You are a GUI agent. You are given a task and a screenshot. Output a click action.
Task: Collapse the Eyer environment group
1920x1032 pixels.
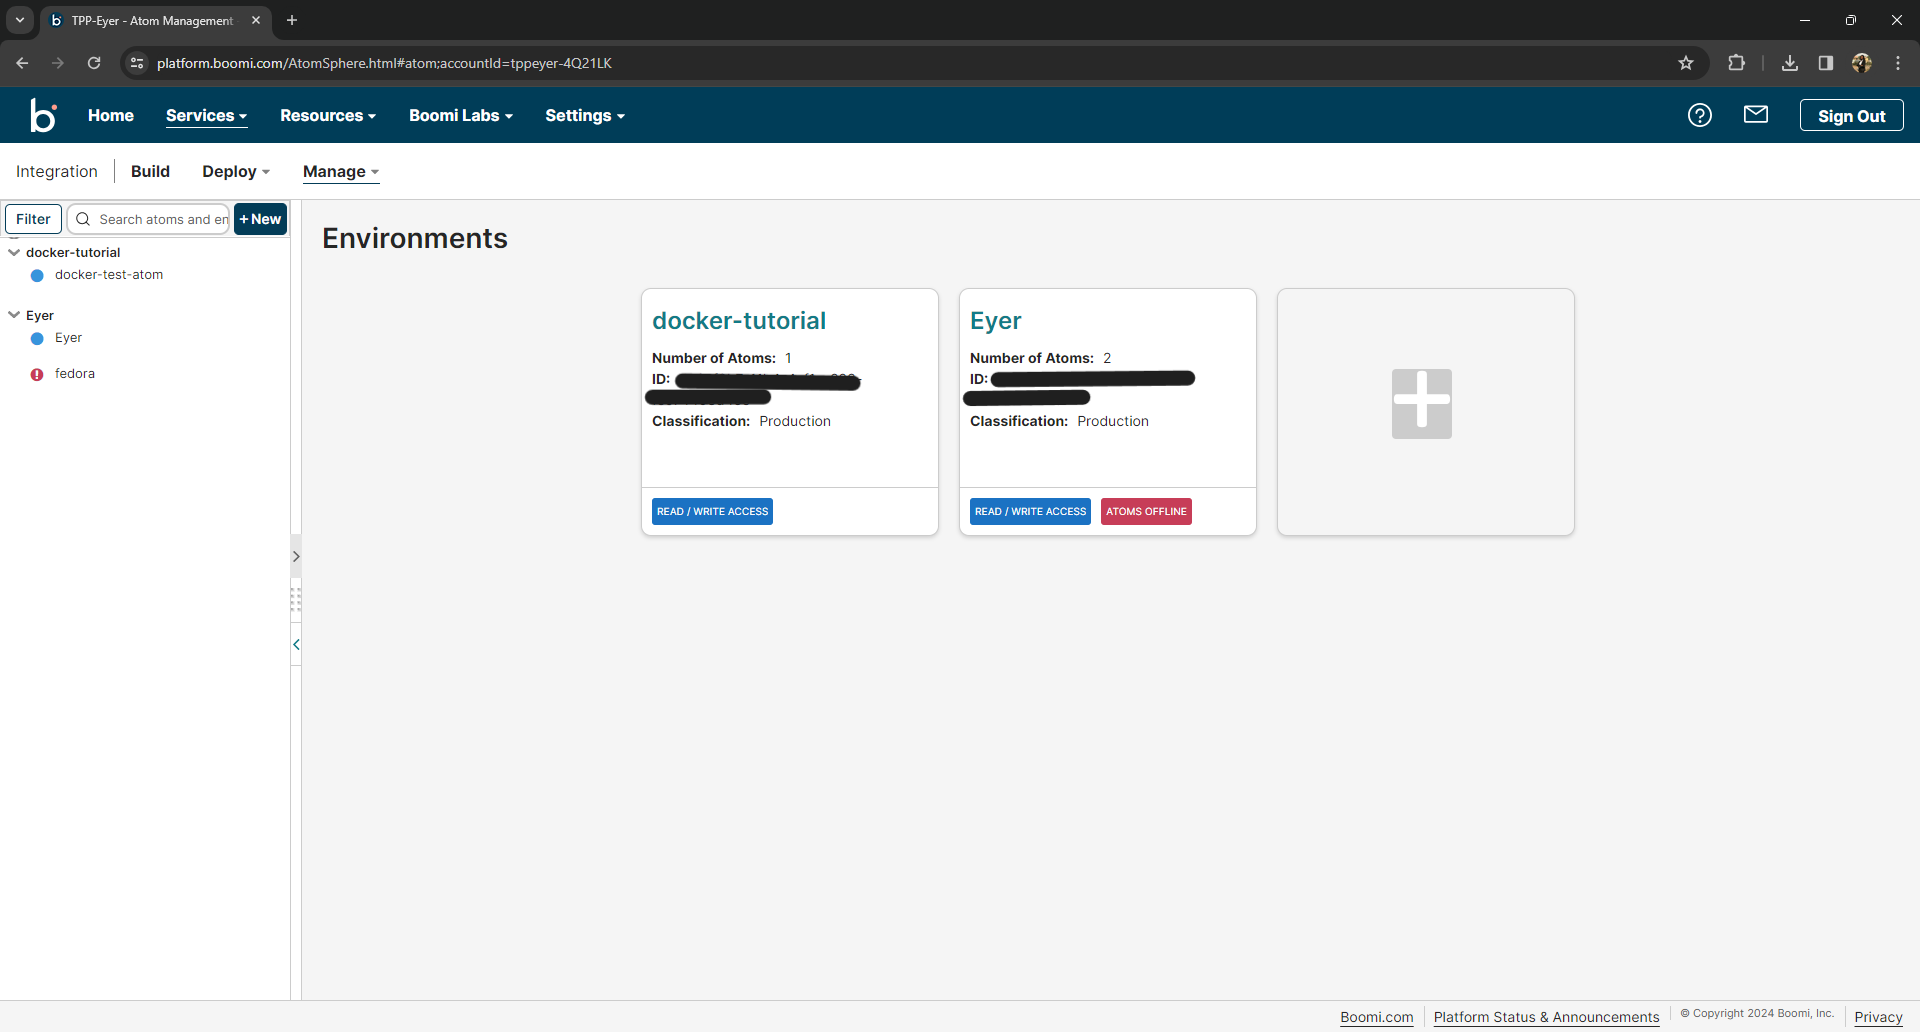tap(14, 315)
